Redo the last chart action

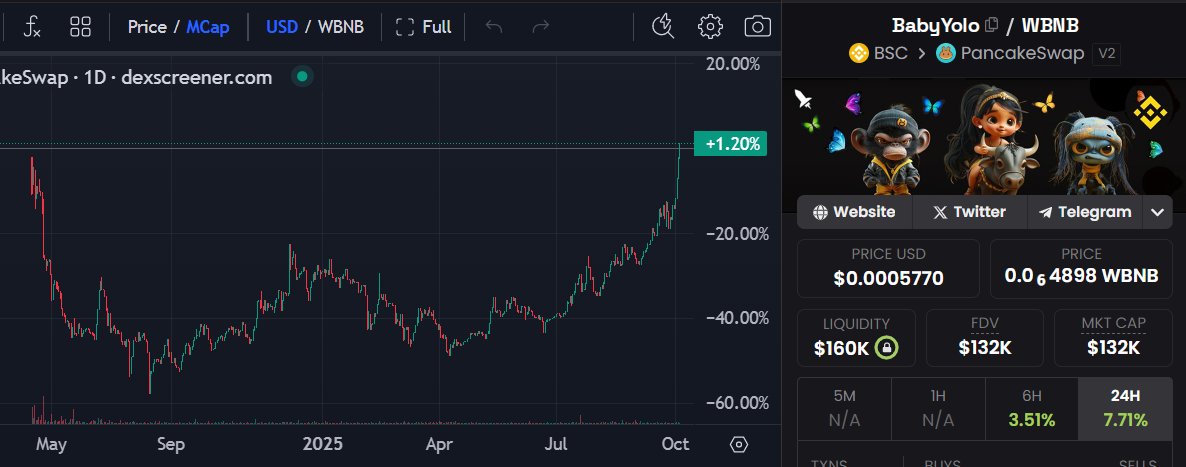click(x=540, y=27)
